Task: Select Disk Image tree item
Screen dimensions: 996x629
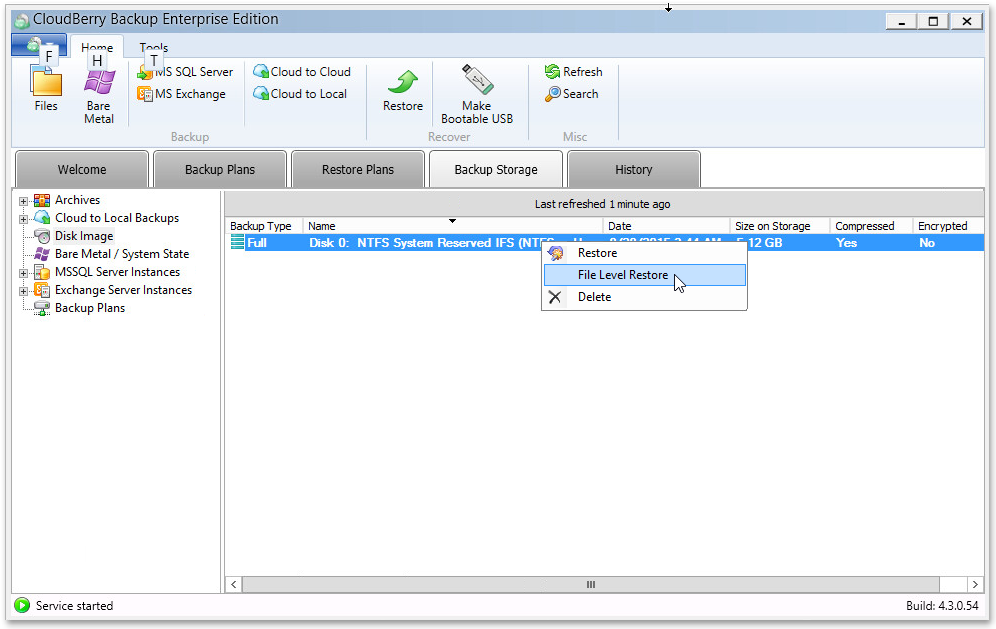Action: pyautogui.click(x=84, y=236)
